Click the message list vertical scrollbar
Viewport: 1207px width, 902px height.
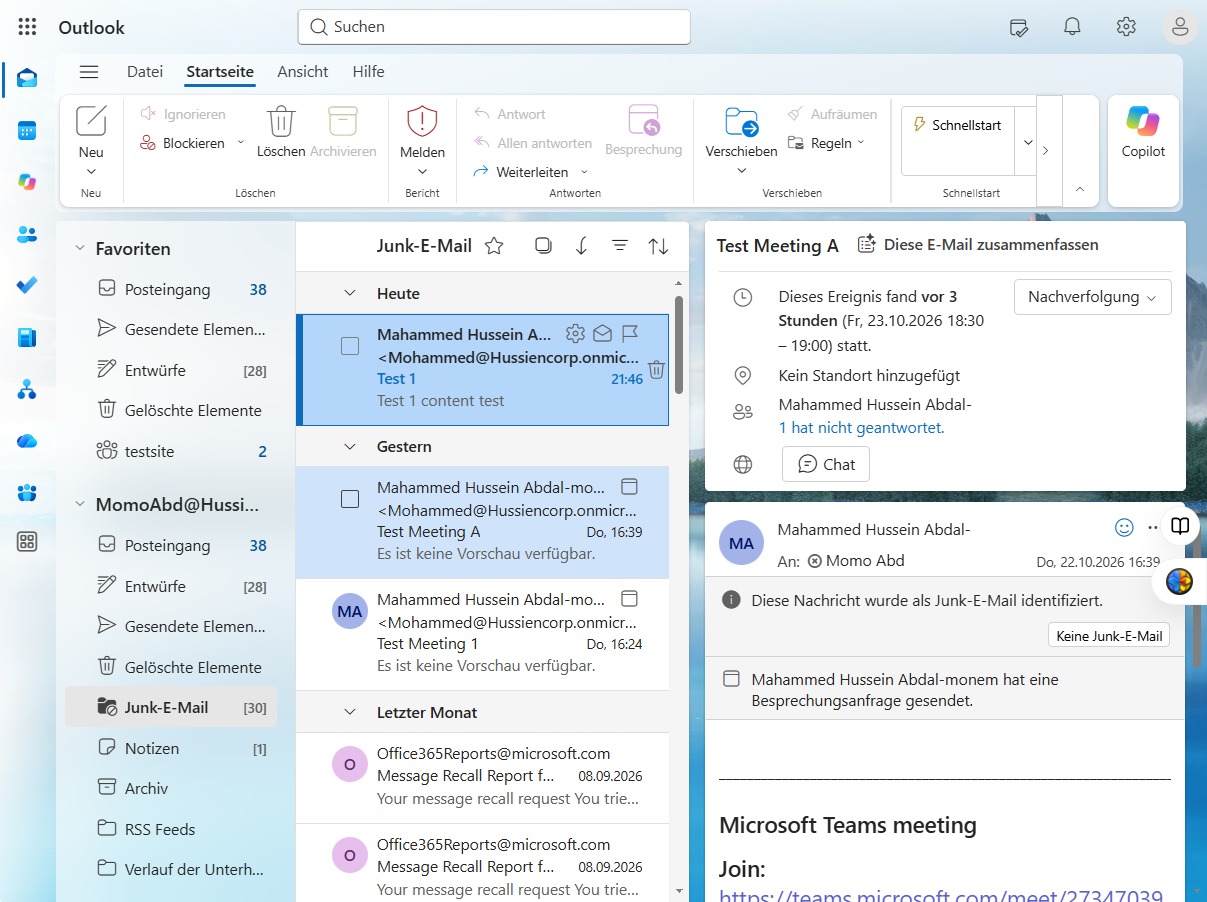(x=679, y=345)
